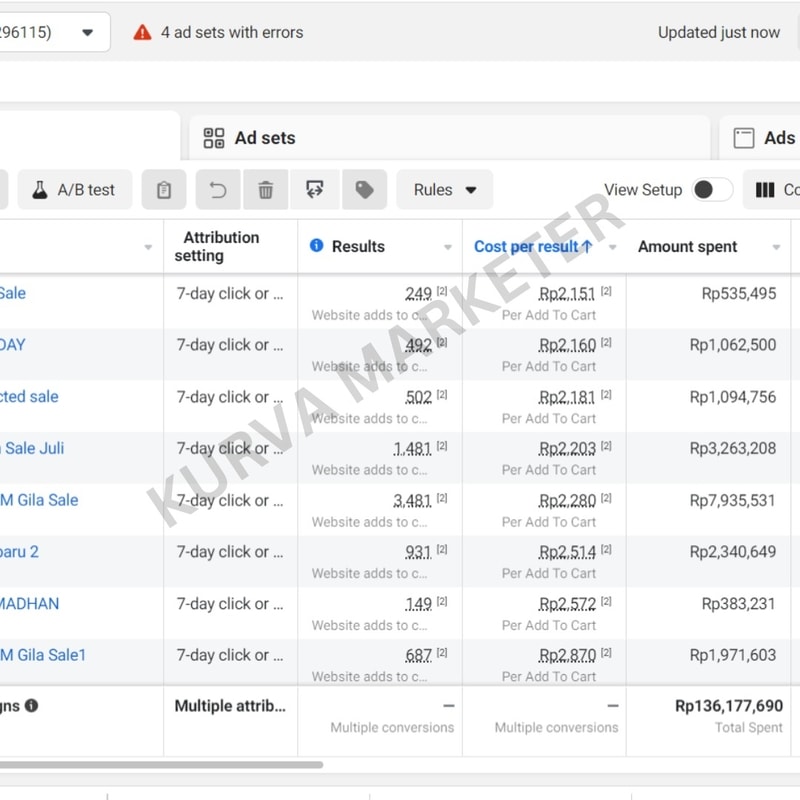The image size is (800, 800).
Task: Toggle the View Setup switch
Action: pyautogui.click(x=712, y=190)
